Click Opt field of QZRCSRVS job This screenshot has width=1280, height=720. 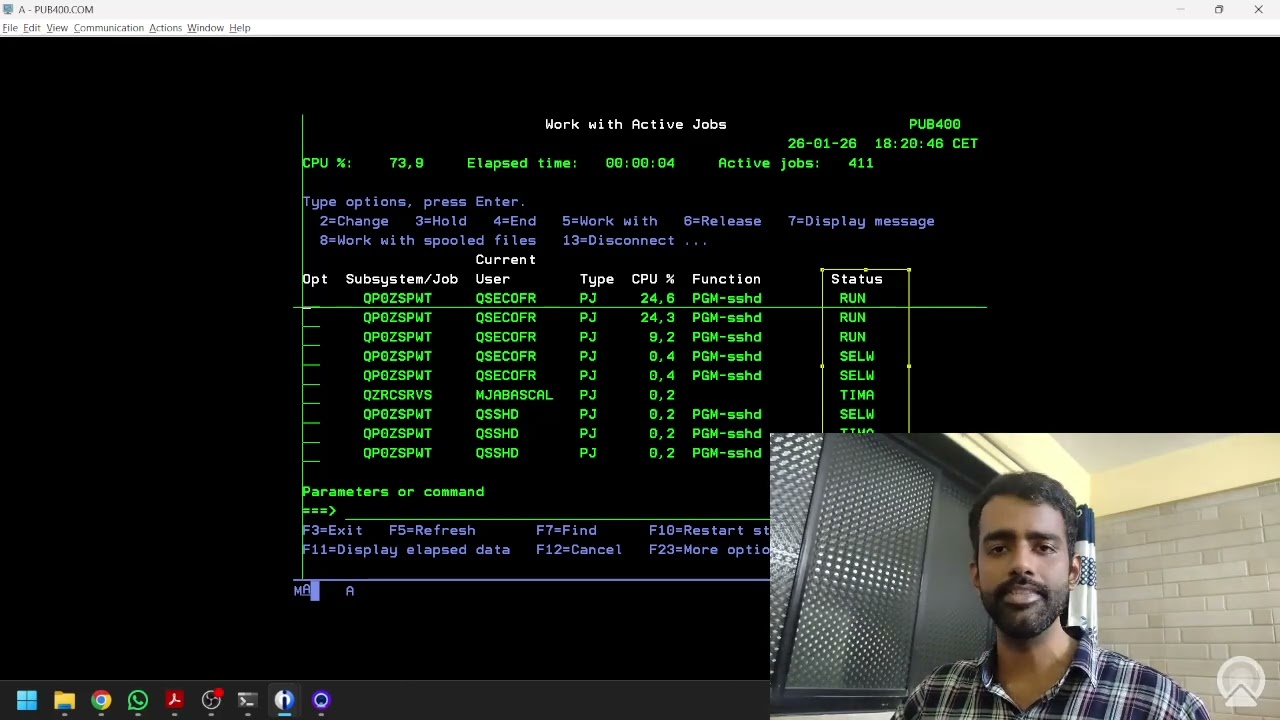[311, 395]
